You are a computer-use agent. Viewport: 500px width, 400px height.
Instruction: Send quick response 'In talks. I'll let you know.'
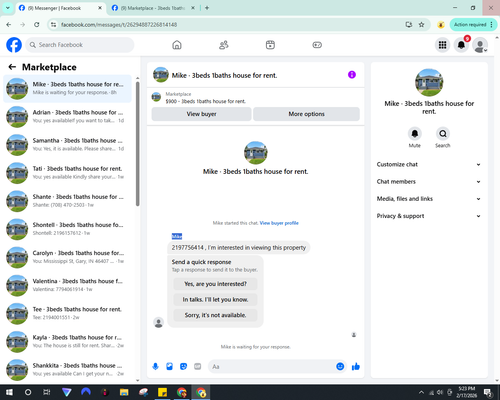click(215, 300)
